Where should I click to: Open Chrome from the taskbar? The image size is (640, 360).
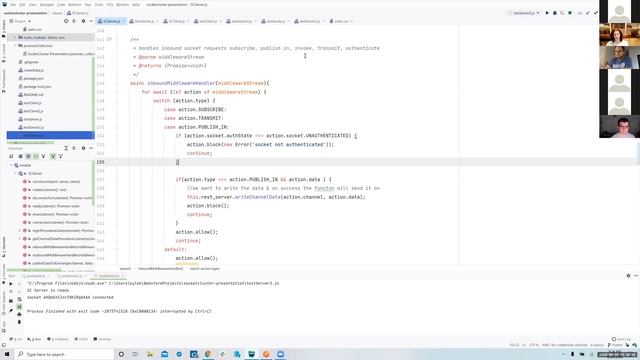coord(208,354)
